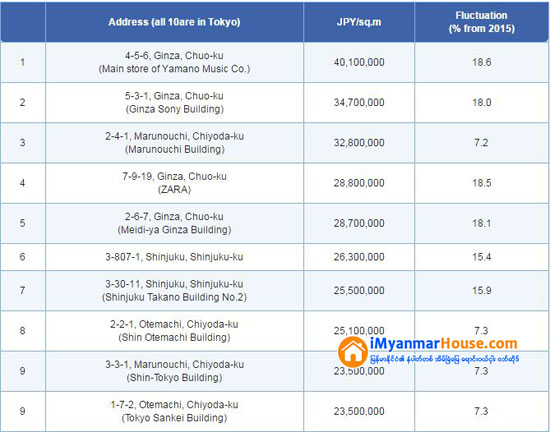550x432 pixels.
Task: Select rank number 3 beside Marunouchi Building
Action: tap(22, 143)
